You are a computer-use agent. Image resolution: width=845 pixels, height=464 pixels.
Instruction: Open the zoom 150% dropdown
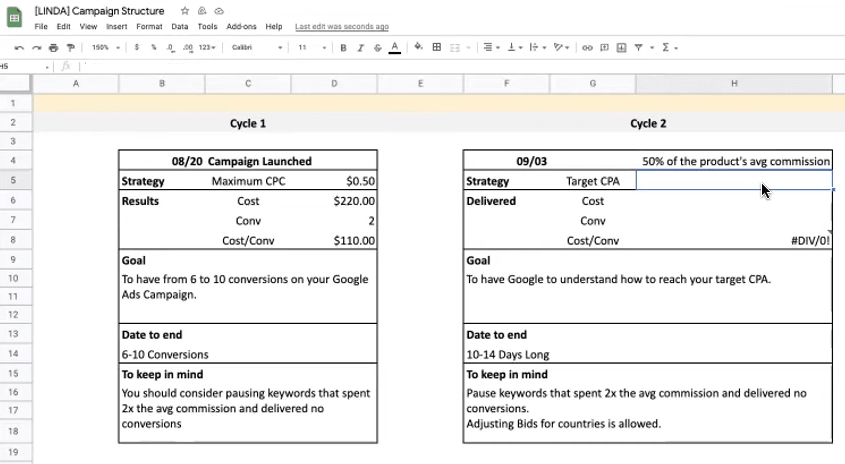[x=106, y=47]
